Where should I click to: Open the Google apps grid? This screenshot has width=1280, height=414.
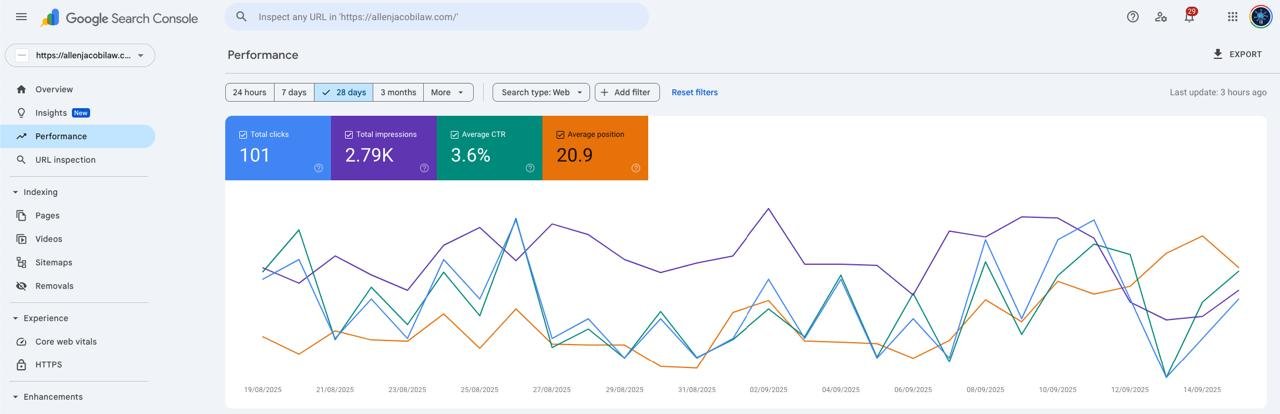[1233, 17]
